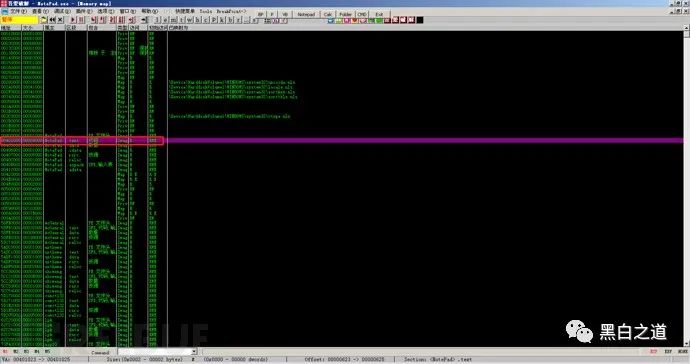Image resolution: width=690 pixels, height=364 pixels.
Task: Open the Memory map window M icon
Action: (x=173, y=20)
